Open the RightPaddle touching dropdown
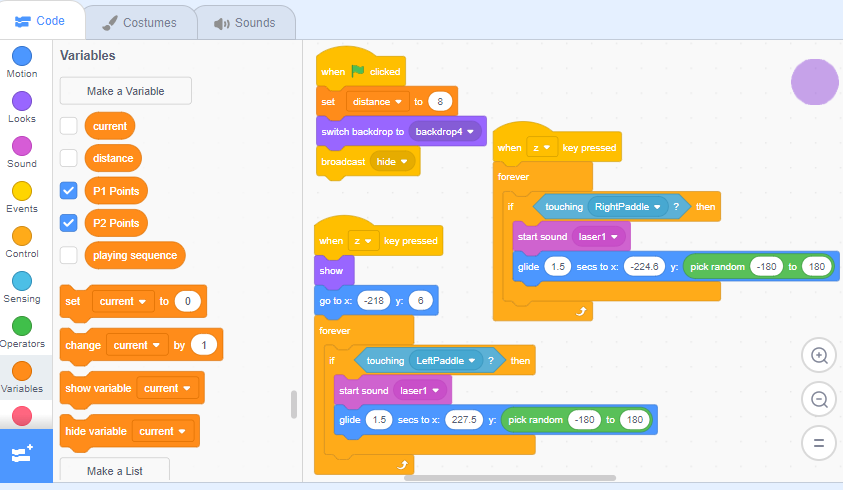Viewport: 843px width, 490px height. click(627, 207)
